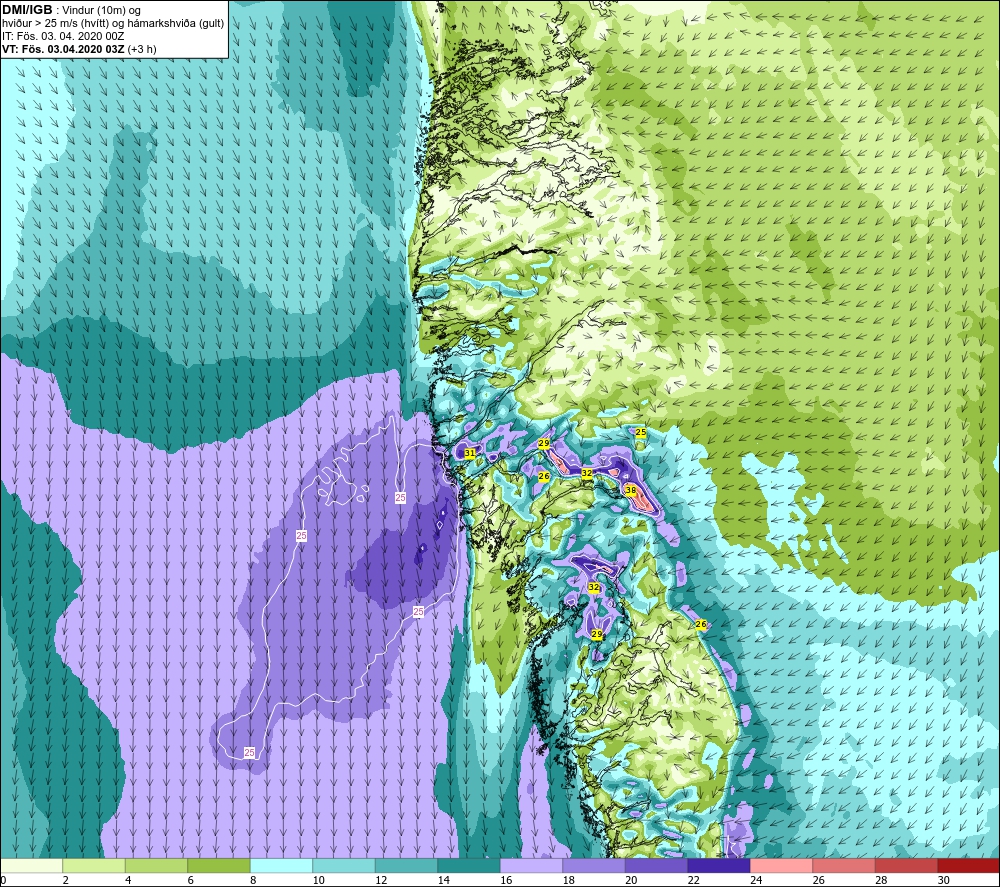Click the pale-yellow 0–2 m/s legend swatch
1000x887 pixels.
coord(31,865)
